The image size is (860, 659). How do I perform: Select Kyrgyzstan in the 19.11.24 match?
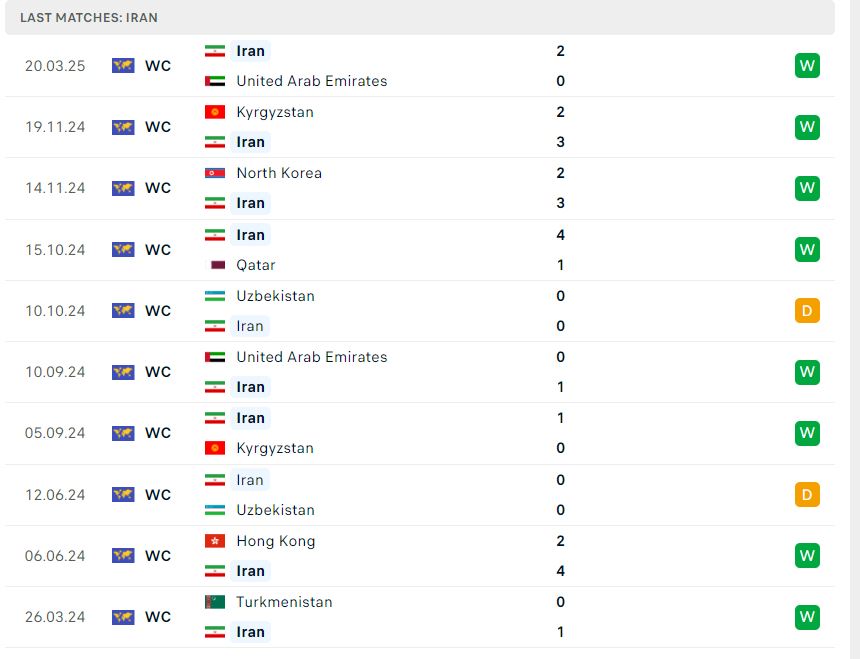point(275,112)
